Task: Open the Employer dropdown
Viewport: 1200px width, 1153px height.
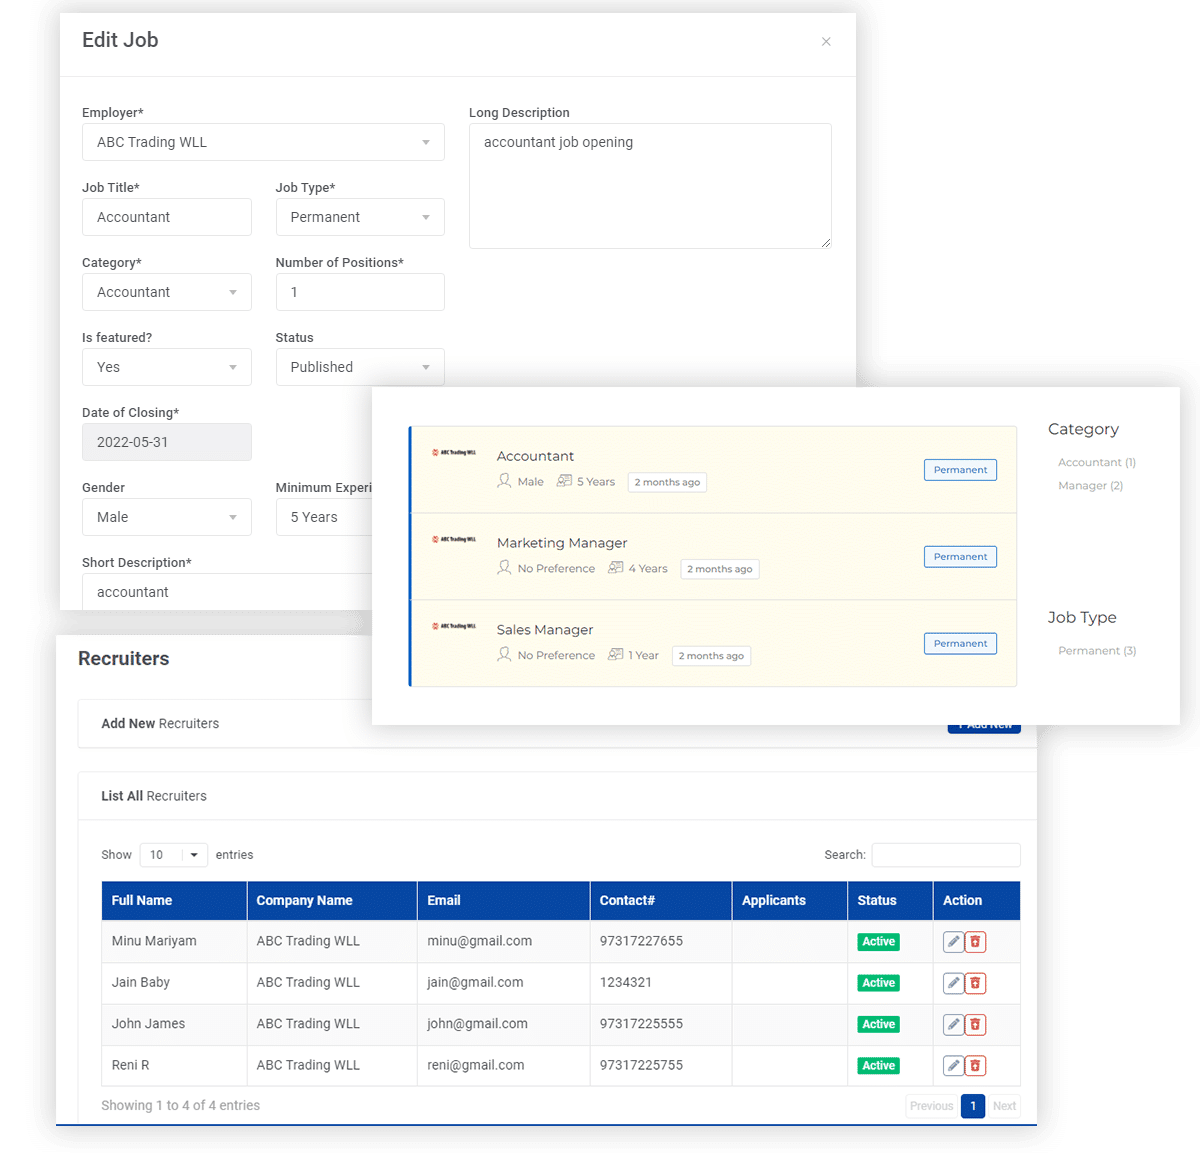Action: 263,142
